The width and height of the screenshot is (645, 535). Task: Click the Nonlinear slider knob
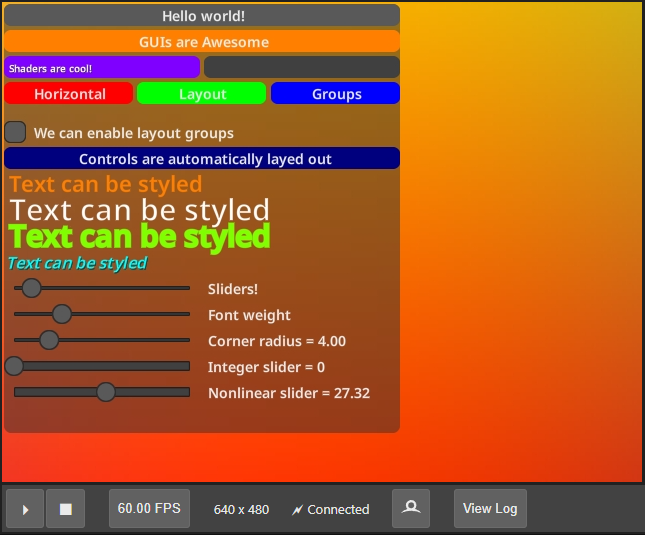[x=106, y=392]
